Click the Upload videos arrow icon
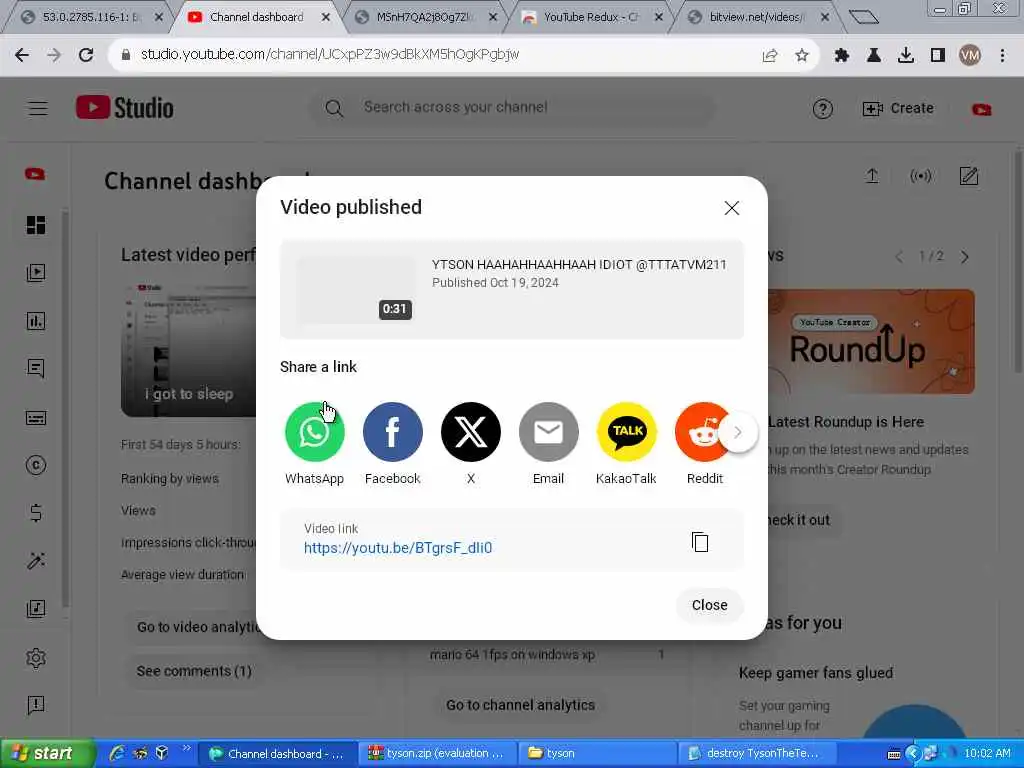The width and height of the screenshot is (1024, 768). tap(872, 176)
